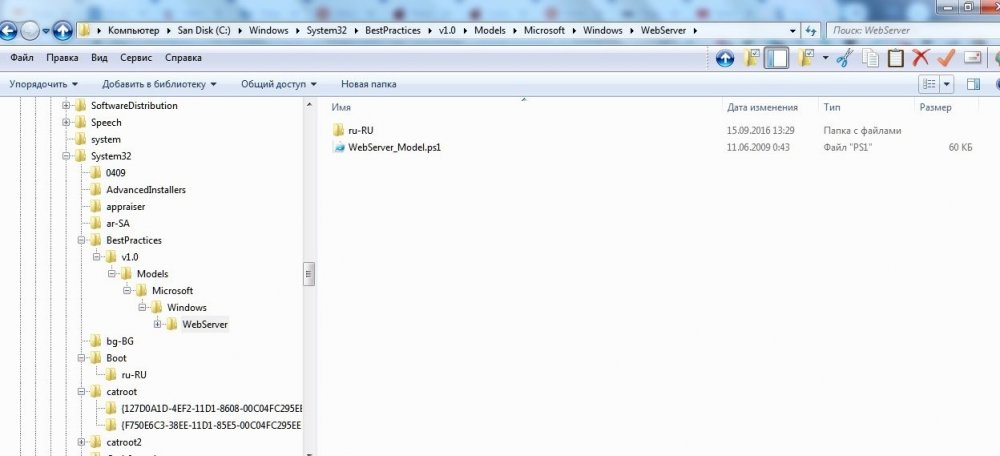Click San Disk (C:) in the breadcrumb
This screenshot has width=1000, height=456.
204,30
